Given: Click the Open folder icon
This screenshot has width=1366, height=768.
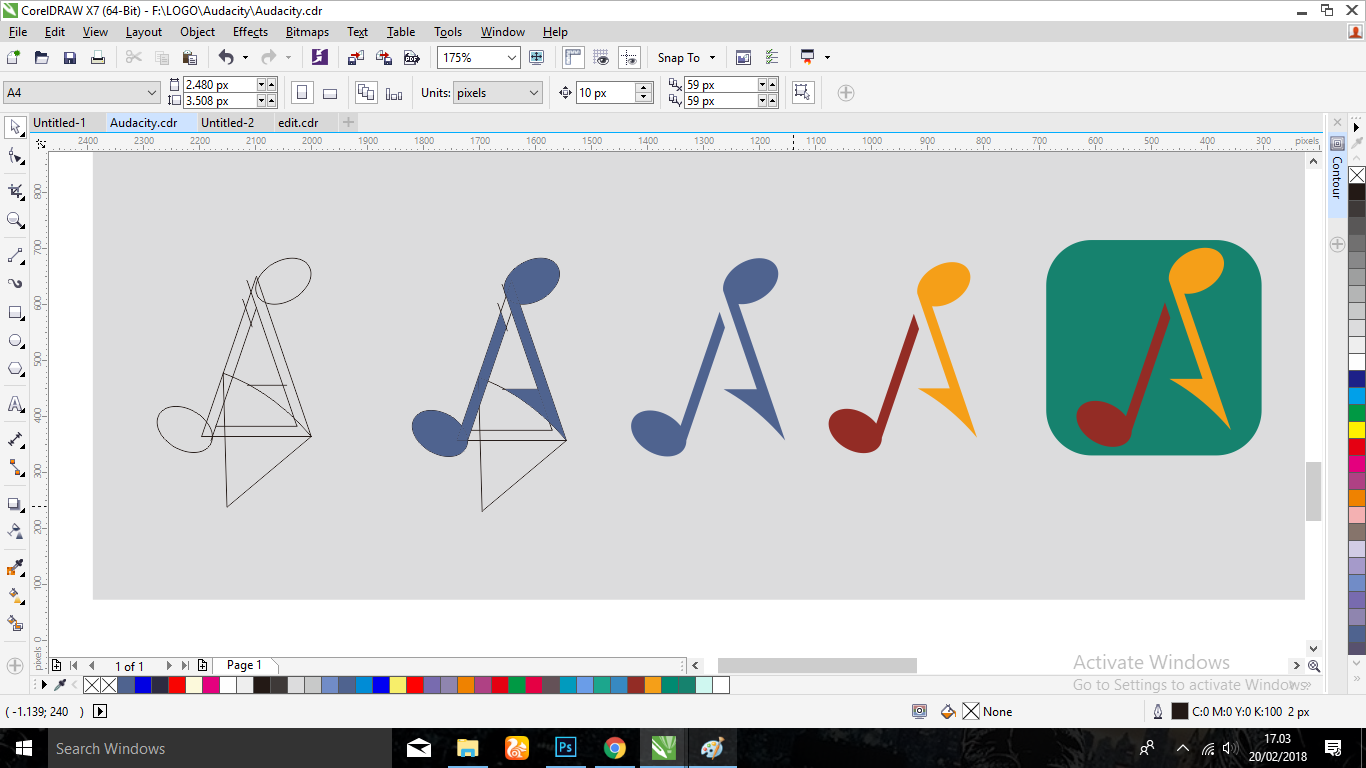Looking at the screenshot, I should click(41, 58).
